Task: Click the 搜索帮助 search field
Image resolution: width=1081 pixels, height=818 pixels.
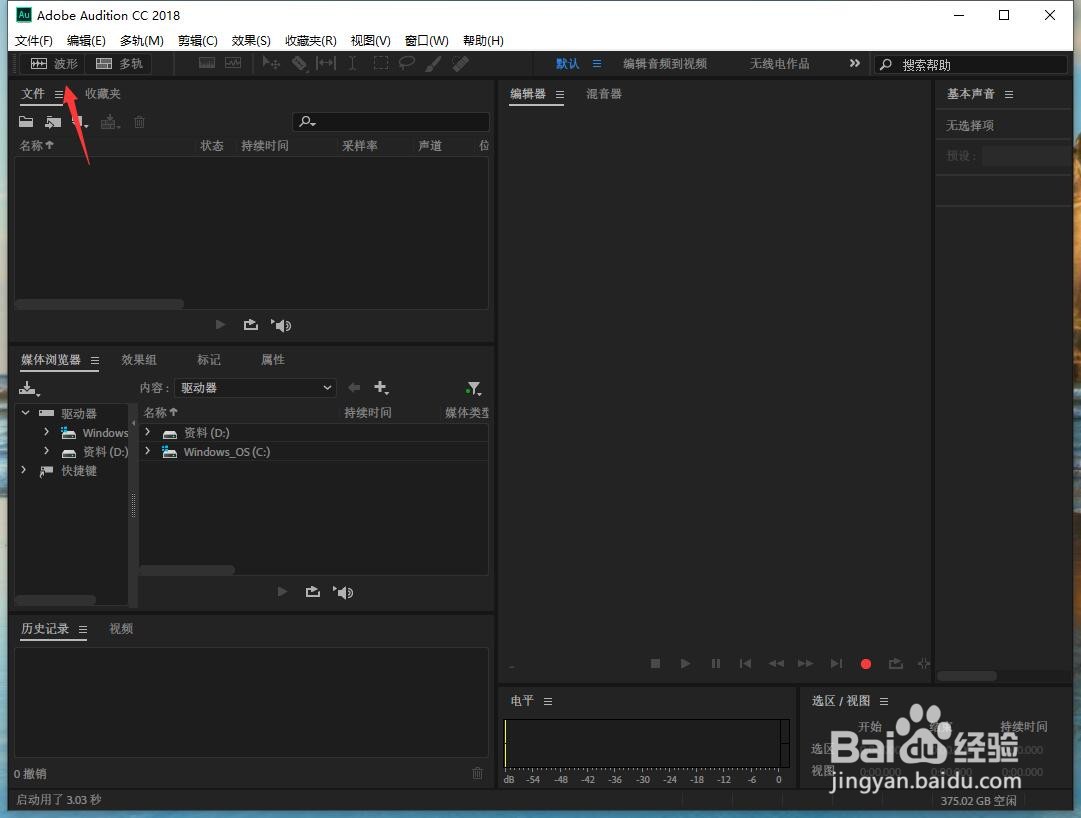Action: (971, 65)
